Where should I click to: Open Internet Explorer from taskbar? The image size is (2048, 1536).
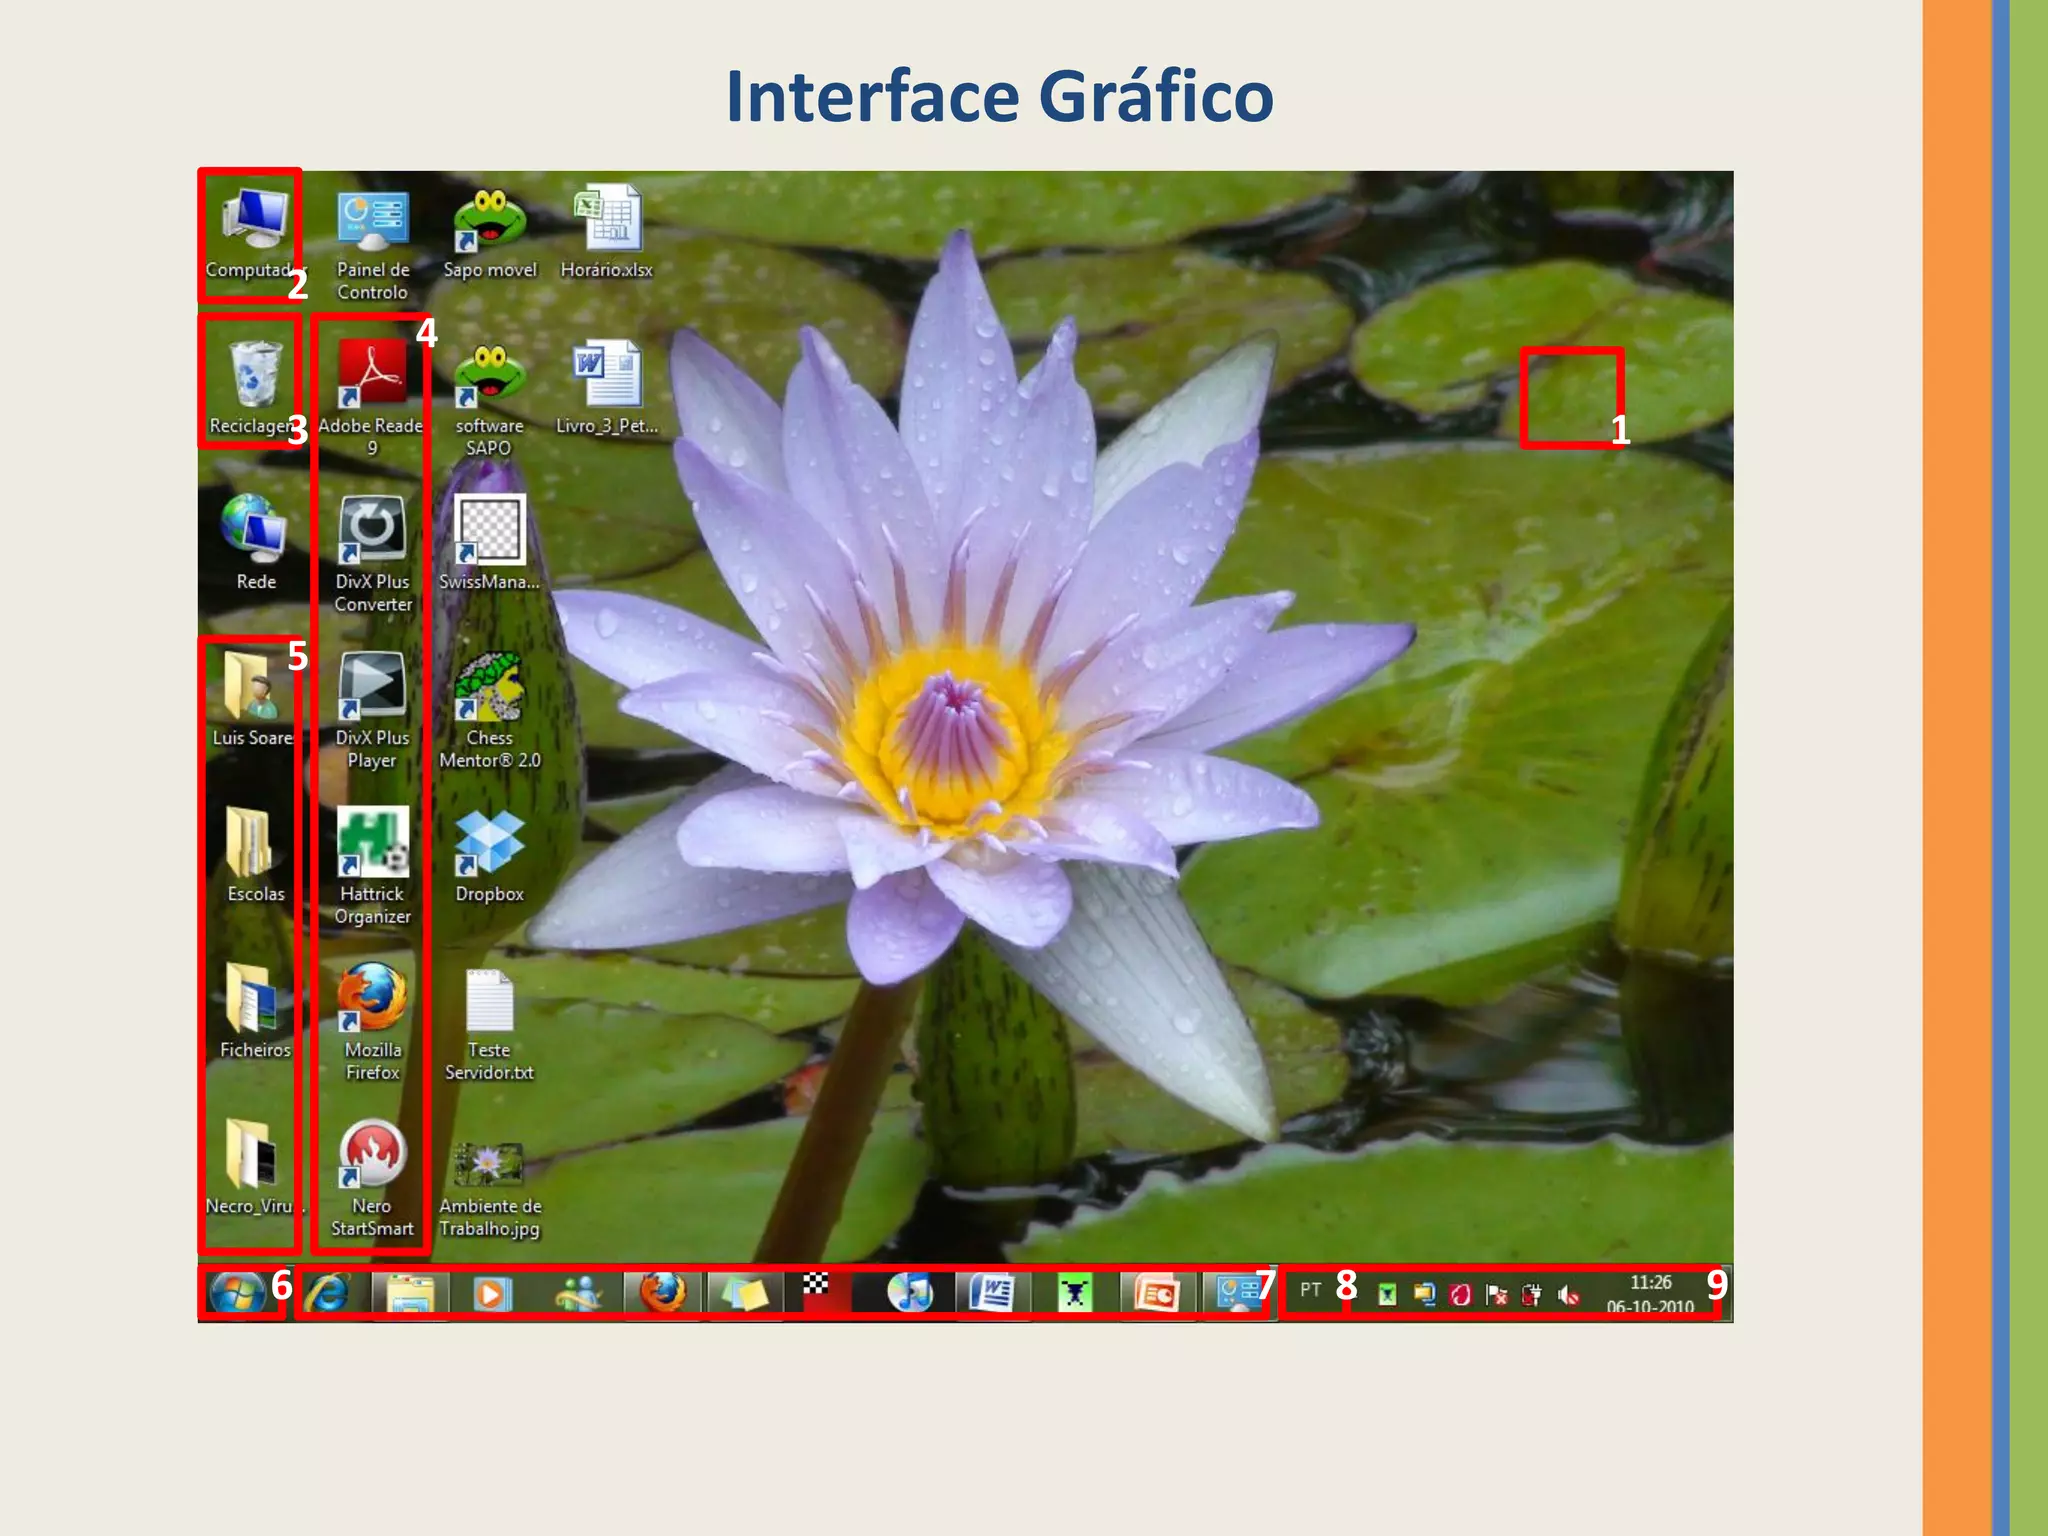(326, 1294)
